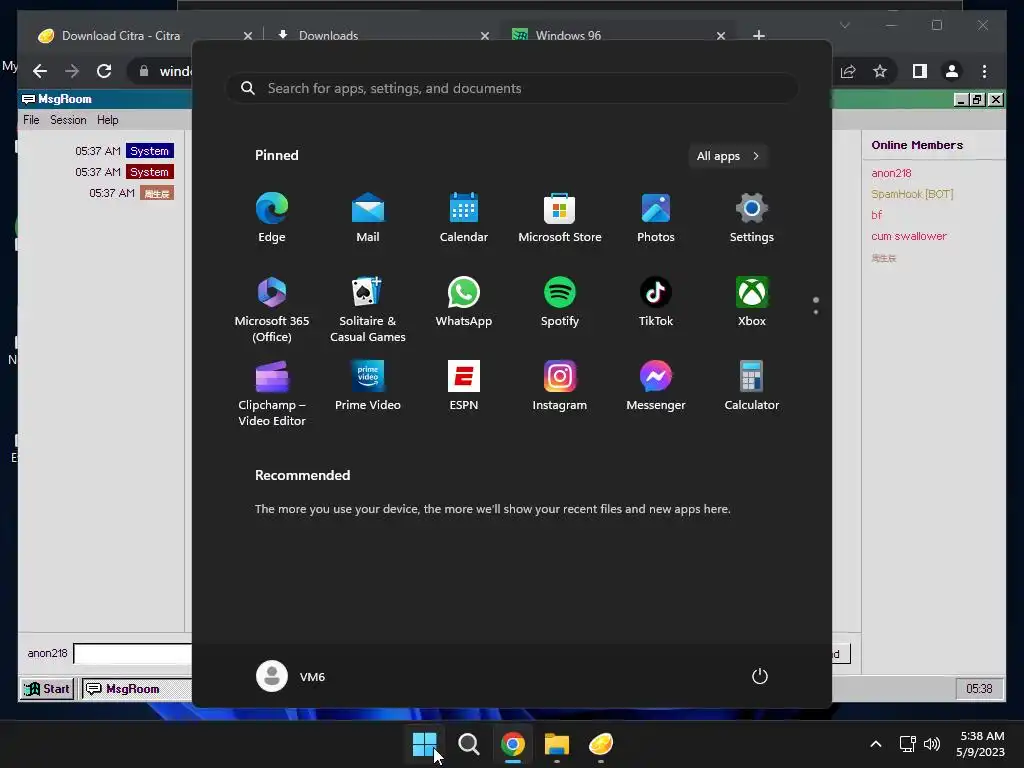The height and width of the screenshot is (768, 1024).
Task: Select member anon218 in Online Members
Action: coord(891,173)
